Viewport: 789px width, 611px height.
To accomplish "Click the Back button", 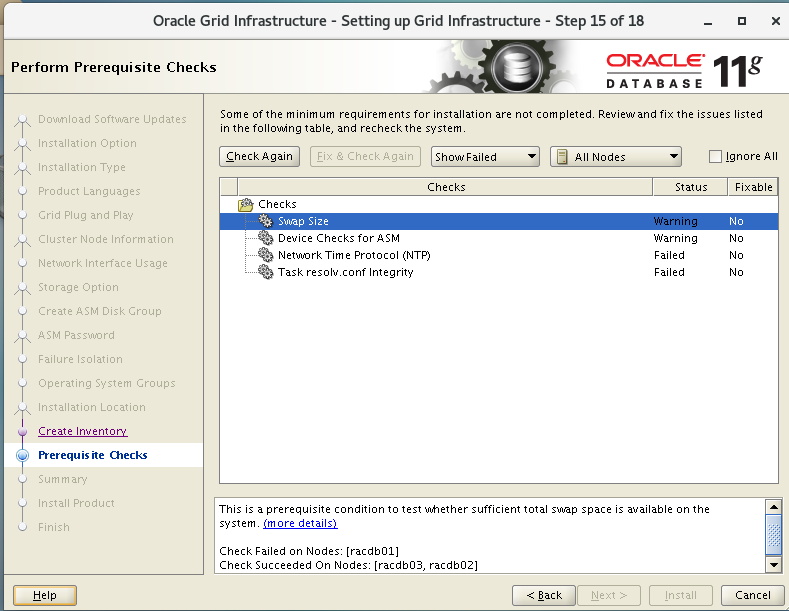I will [544, 595].
